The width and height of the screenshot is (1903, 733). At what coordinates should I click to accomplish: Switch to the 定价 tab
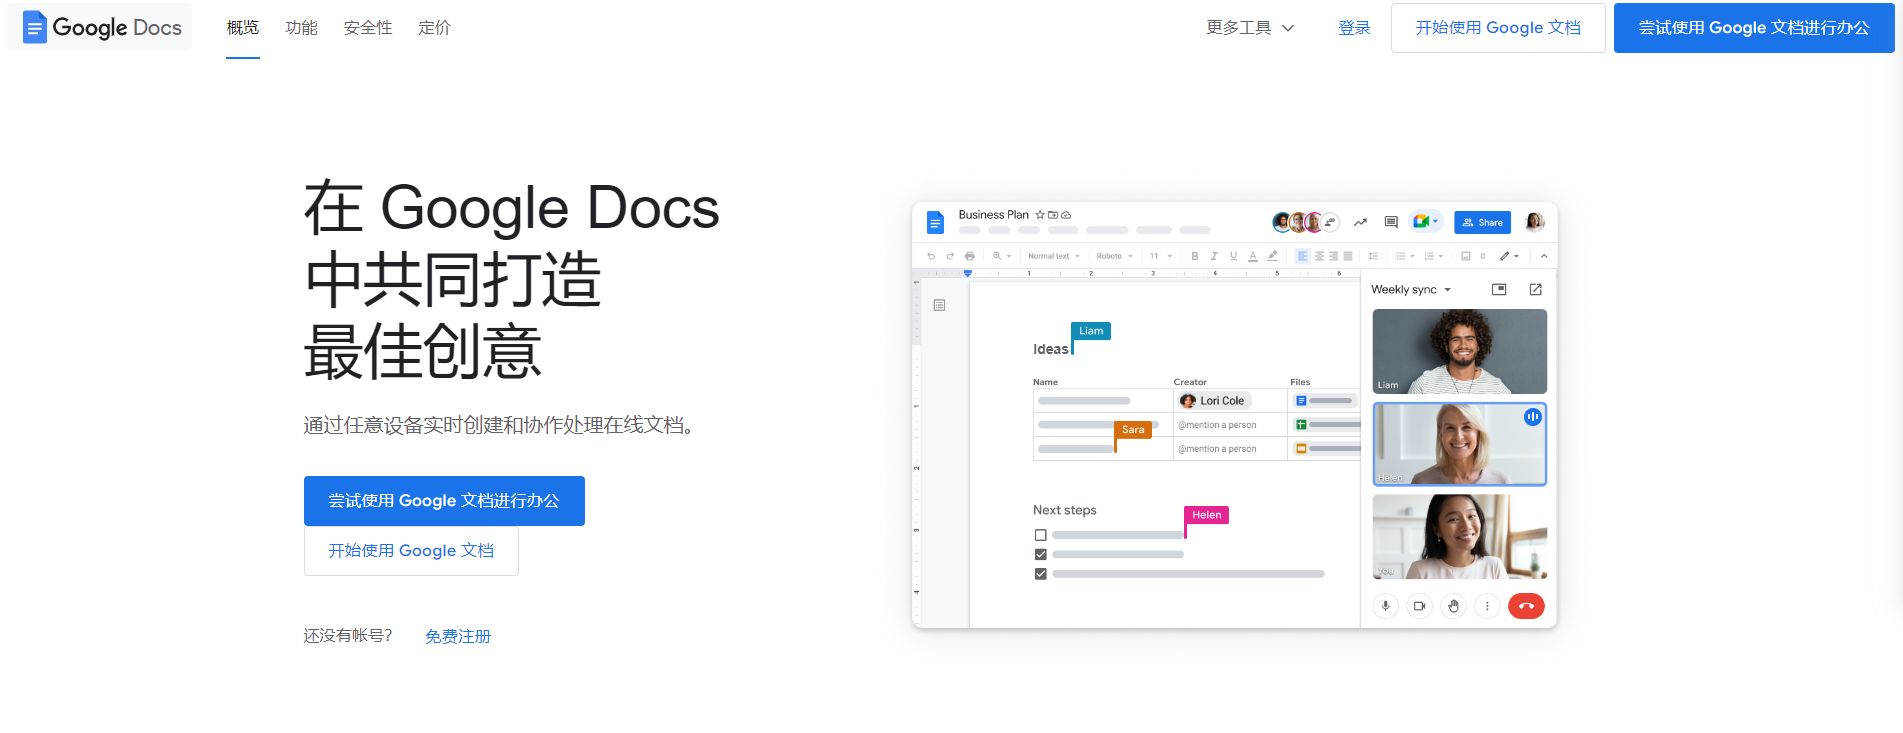click(434, 28)
